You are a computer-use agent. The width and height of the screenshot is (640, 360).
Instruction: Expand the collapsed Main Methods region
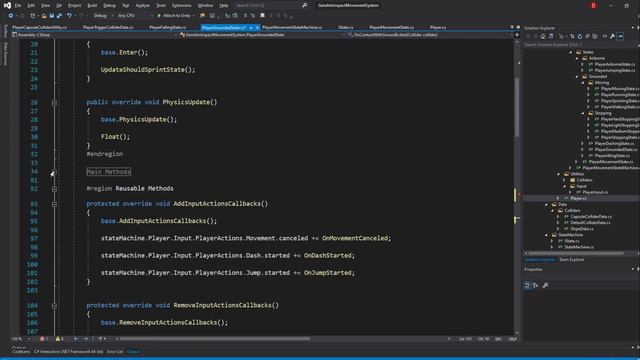(x=53, y=173)
